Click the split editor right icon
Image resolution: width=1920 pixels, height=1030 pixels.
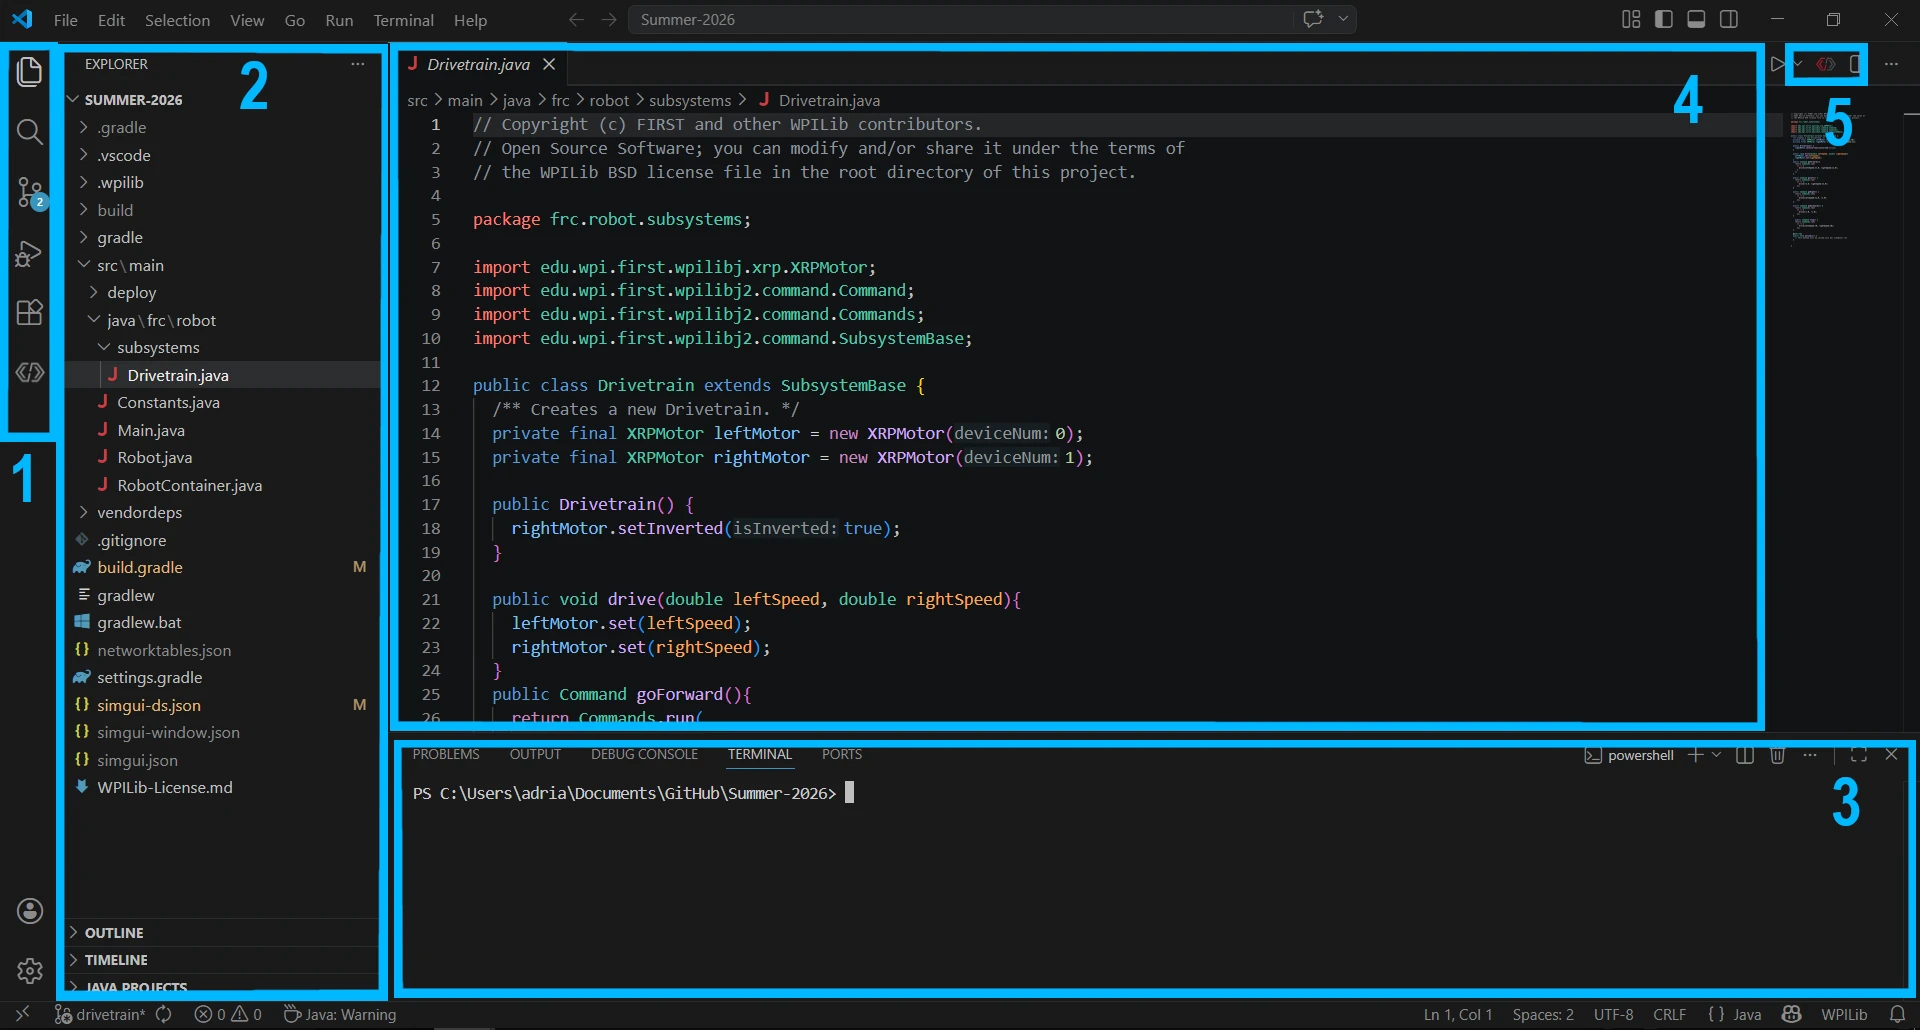1856,64
